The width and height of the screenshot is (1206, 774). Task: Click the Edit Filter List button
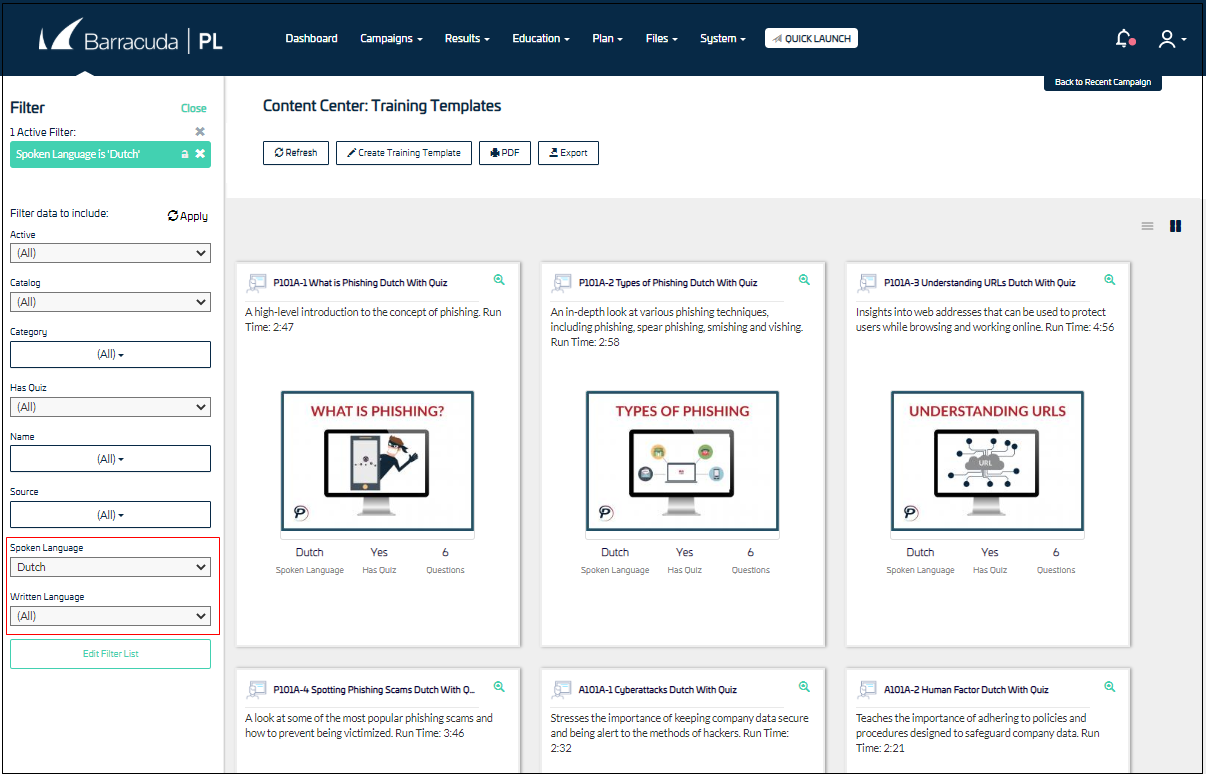110,654
